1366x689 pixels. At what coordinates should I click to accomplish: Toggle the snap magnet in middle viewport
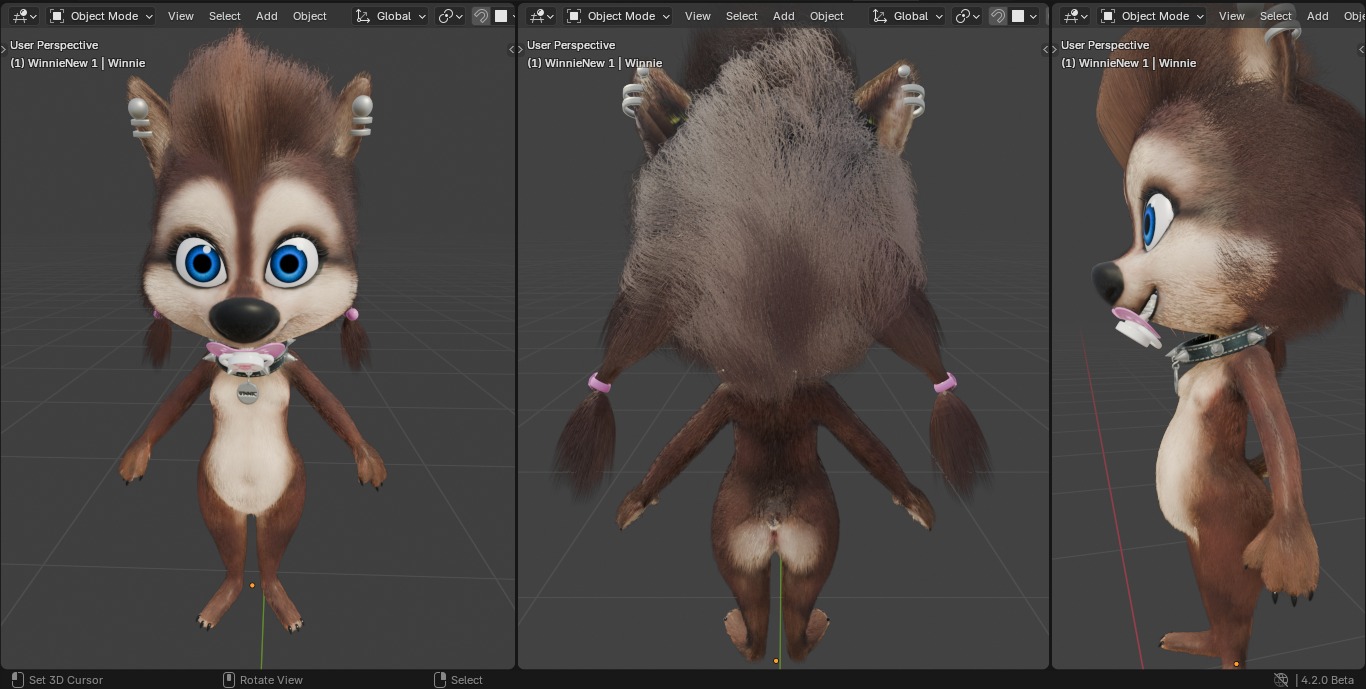[998, 16]
